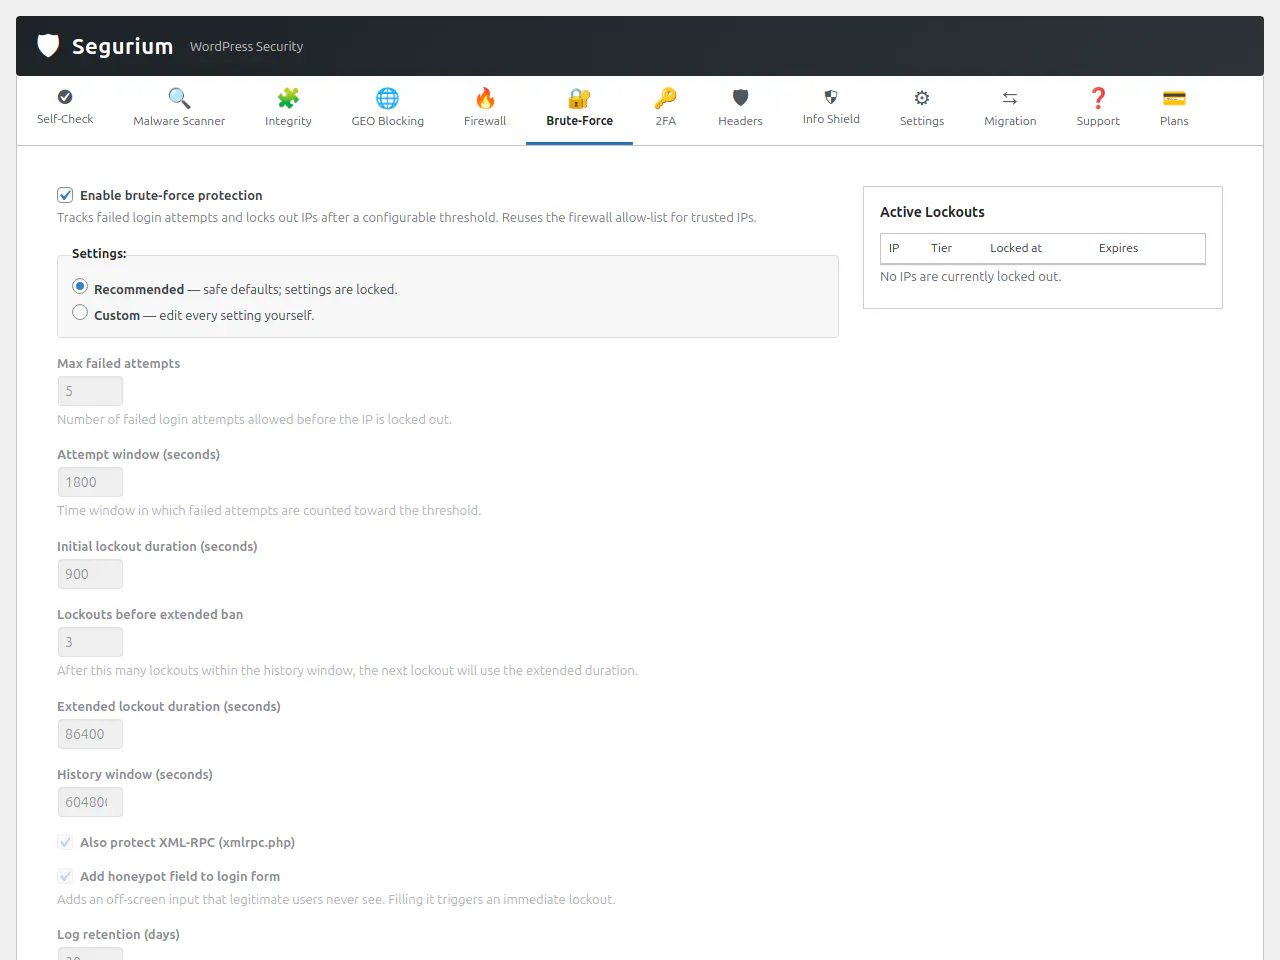Open the 2FA key icon

pyautogui.click(x=665, y=98)
